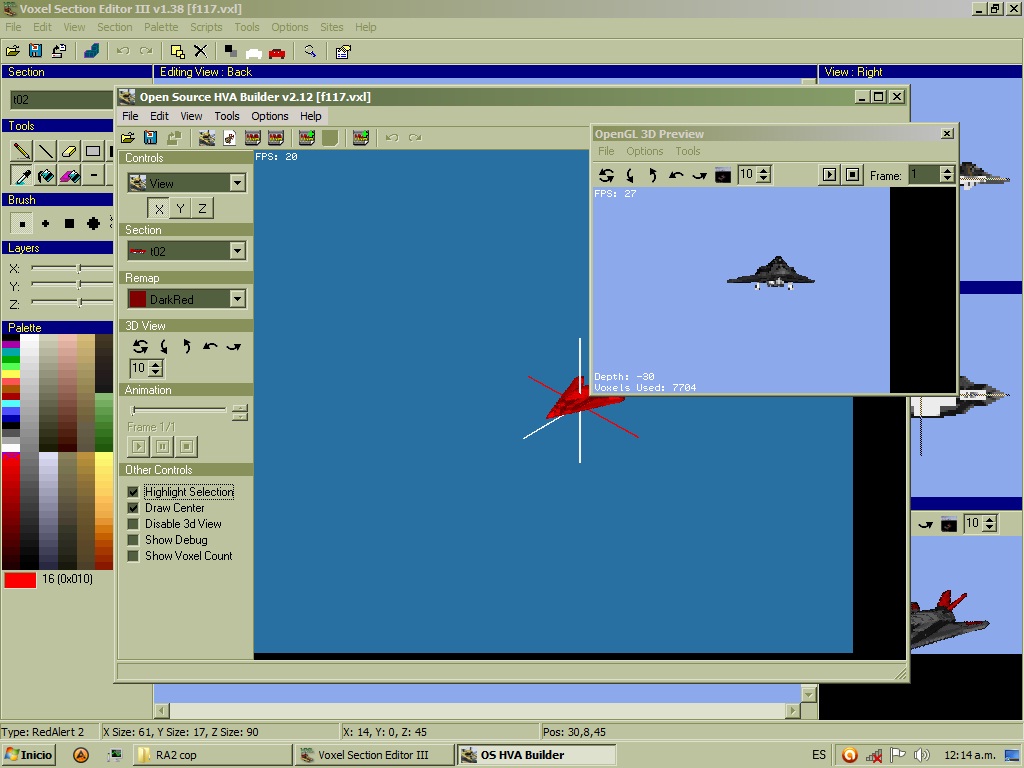Click the red selected color swatch below Palette
Image resolution: width=1024 pixels, height=768 pixels.
click(20, 580)
